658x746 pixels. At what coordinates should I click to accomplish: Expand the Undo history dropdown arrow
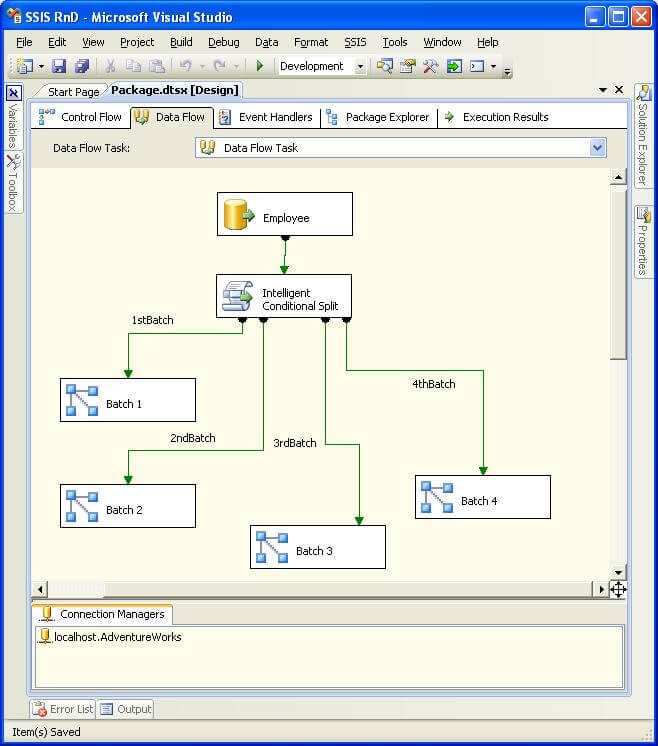click(x=202, y=66)
